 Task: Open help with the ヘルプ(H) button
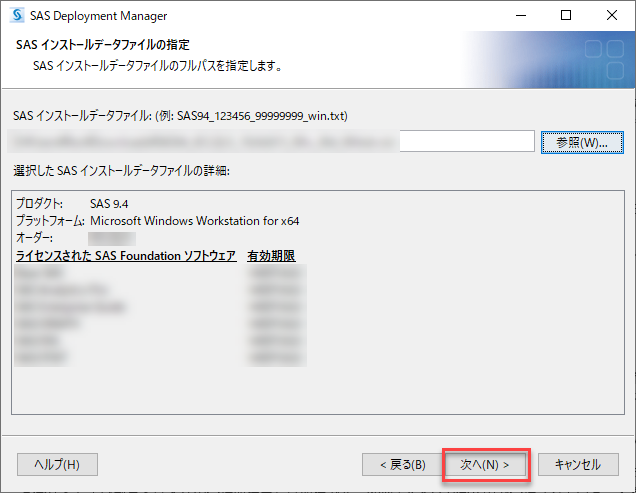tap(57, 465)
